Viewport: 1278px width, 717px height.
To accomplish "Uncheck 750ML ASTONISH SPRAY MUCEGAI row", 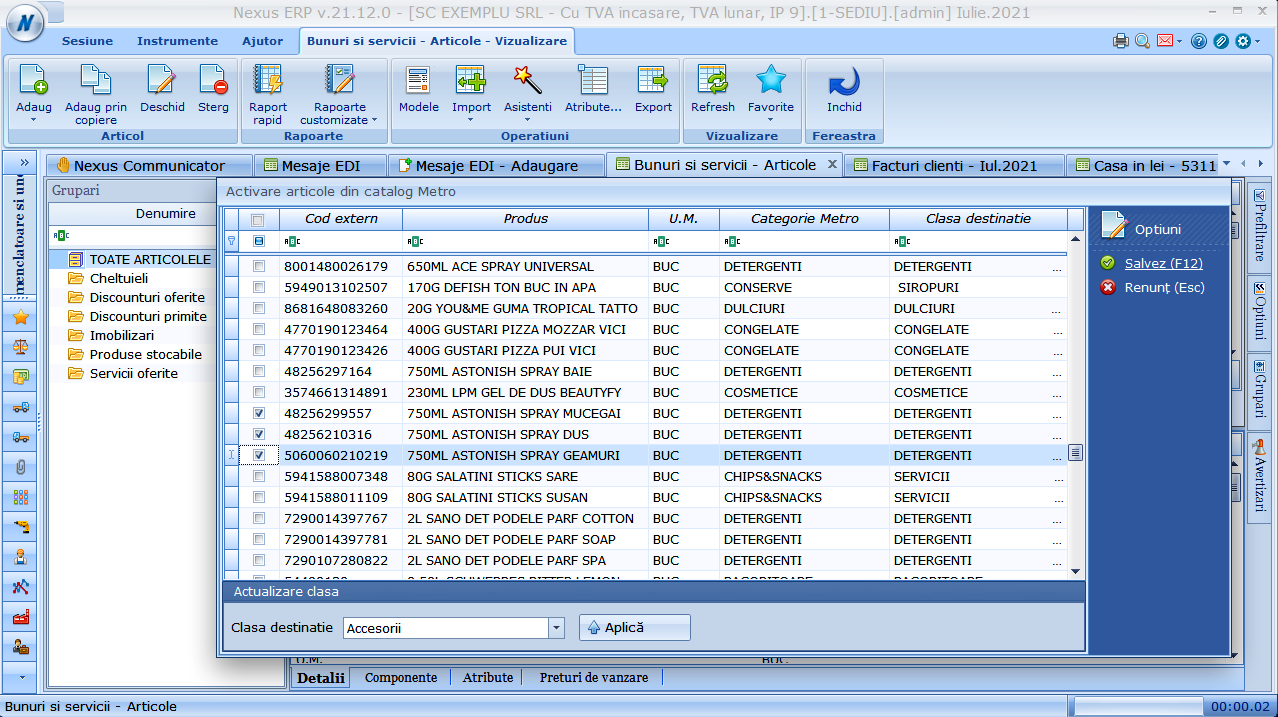I will coord(259,414).
